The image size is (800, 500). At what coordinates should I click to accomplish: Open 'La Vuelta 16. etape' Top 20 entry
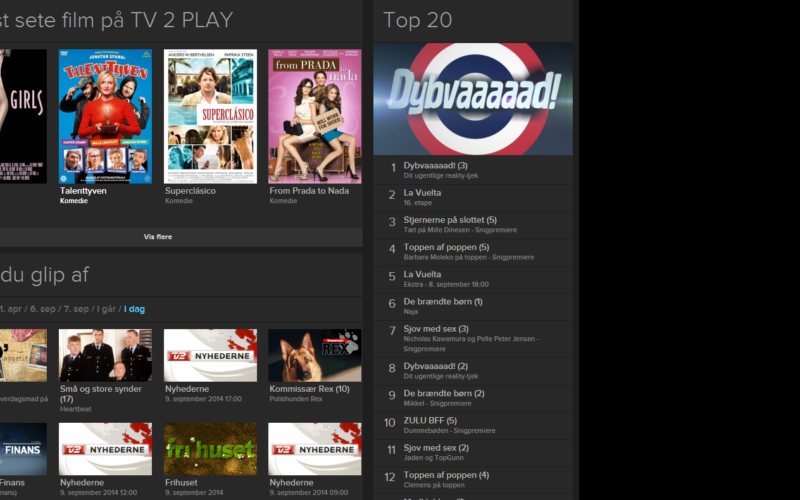click(x=422, y=193)
